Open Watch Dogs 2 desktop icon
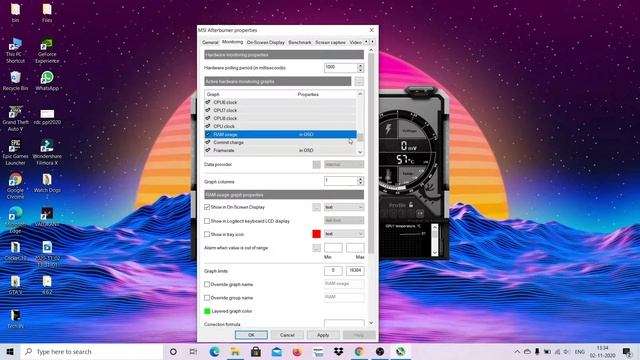Image resolution: width=640 pixels, height=360 pixels. coord(47,186)
